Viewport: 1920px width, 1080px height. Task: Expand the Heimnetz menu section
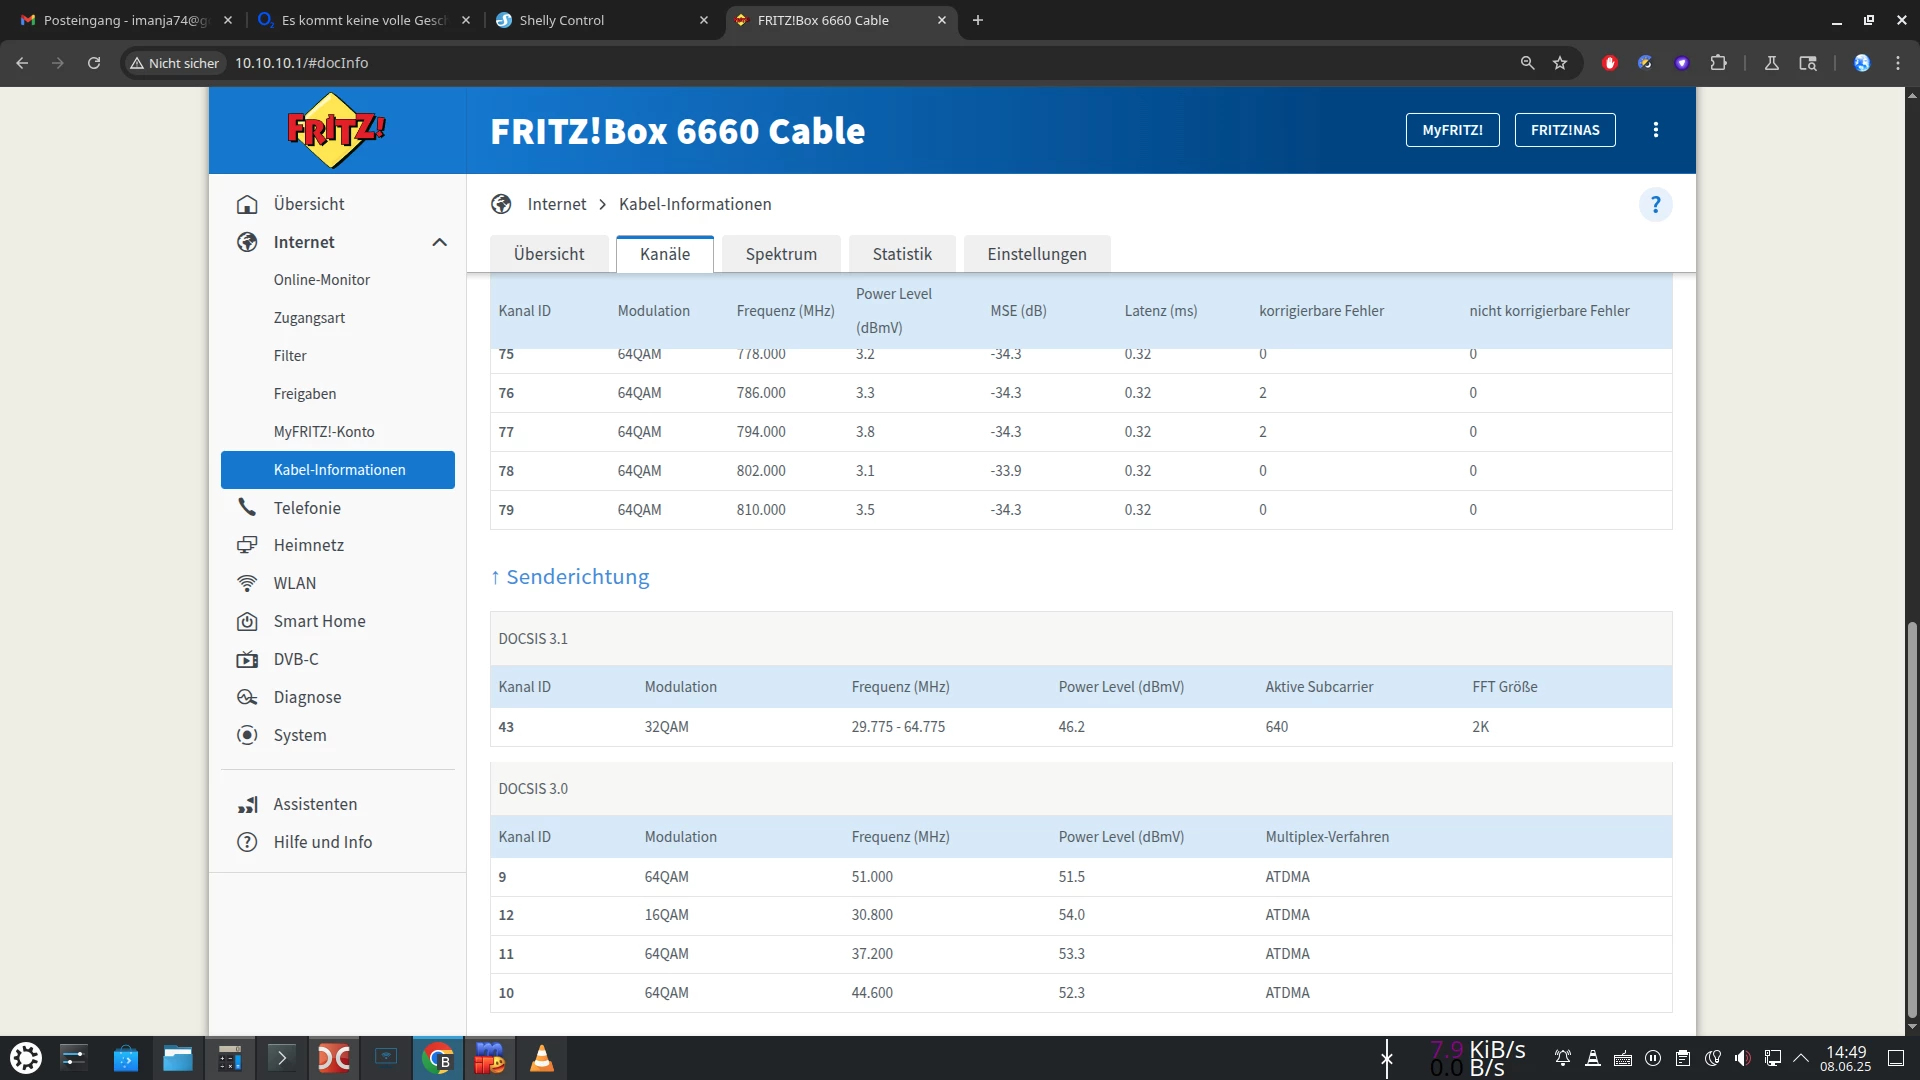(308, 545)
